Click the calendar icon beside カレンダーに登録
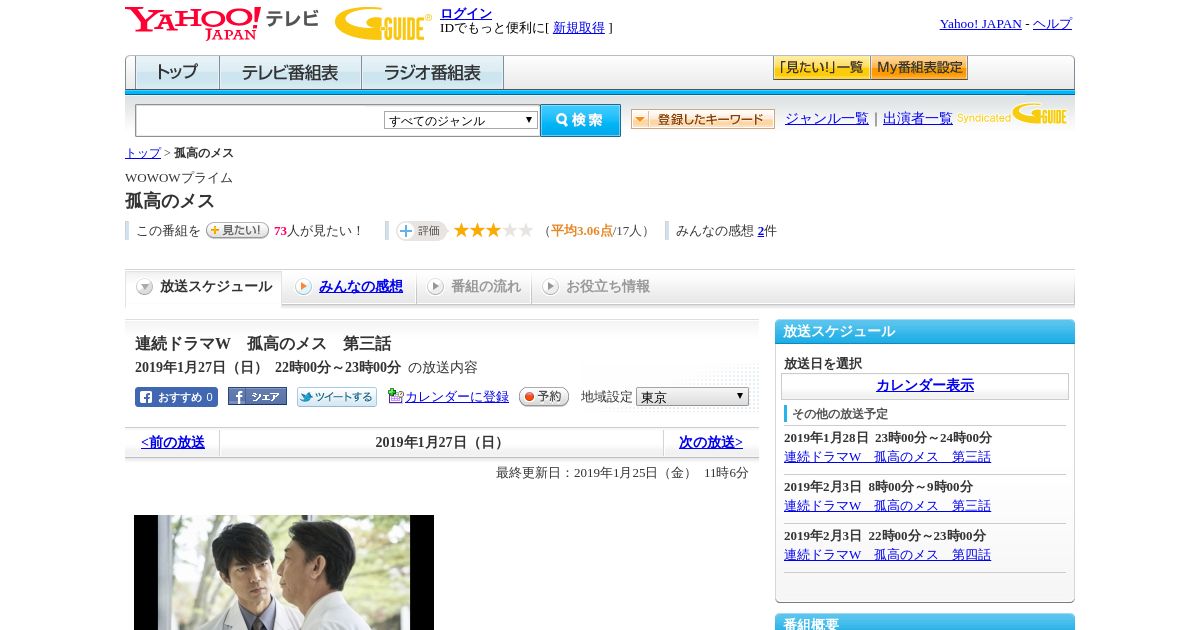1200x630 pixels. coord(395,396)
